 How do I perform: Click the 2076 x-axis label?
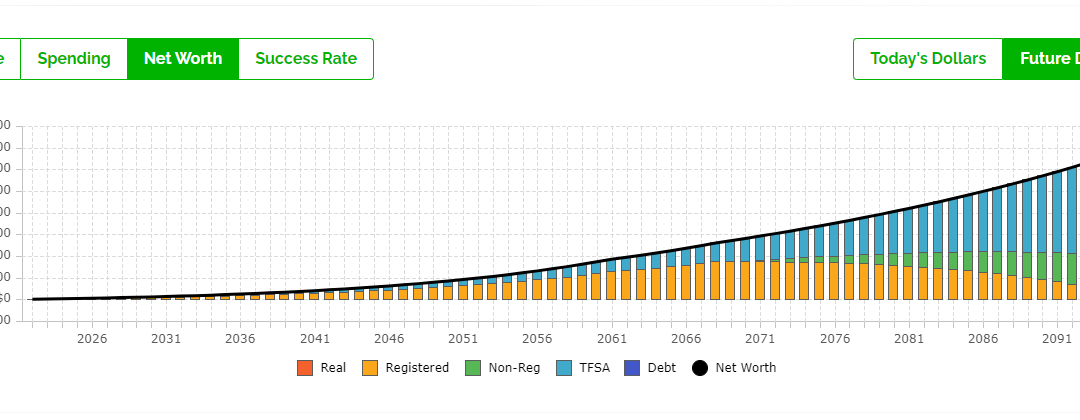(x=835, y=339)
